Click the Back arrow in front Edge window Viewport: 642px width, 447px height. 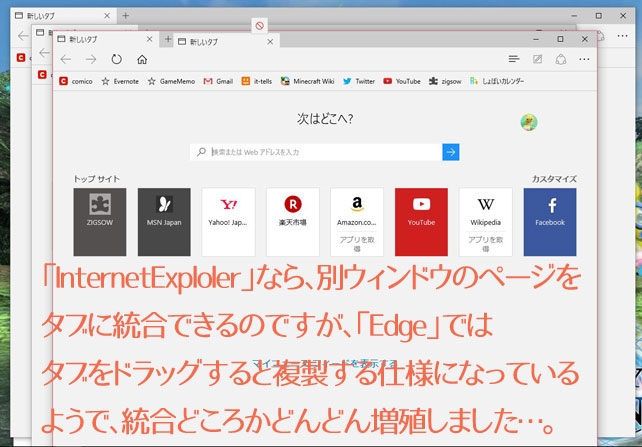pyautogui.click(x=66, y=59)
